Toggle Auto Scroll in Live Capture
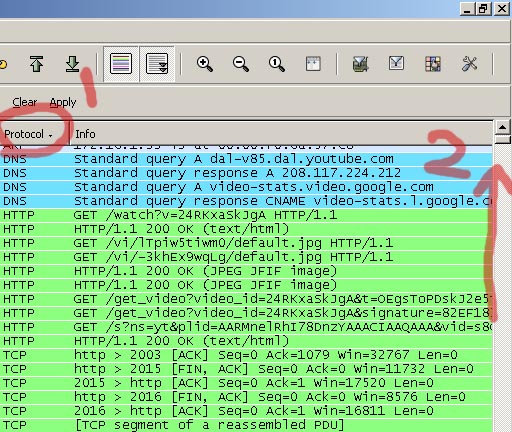Image resolution: width=512 pixels, height=432 pixels. pyautogui.click(x=157, y=64)
